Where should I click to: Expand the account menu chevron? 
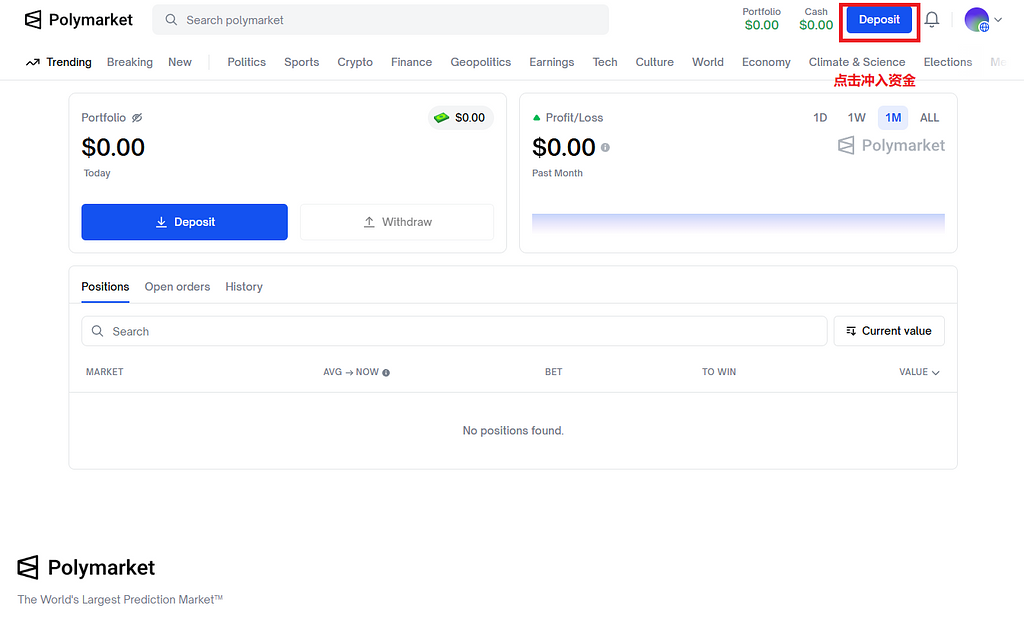(x=997, y=20)
